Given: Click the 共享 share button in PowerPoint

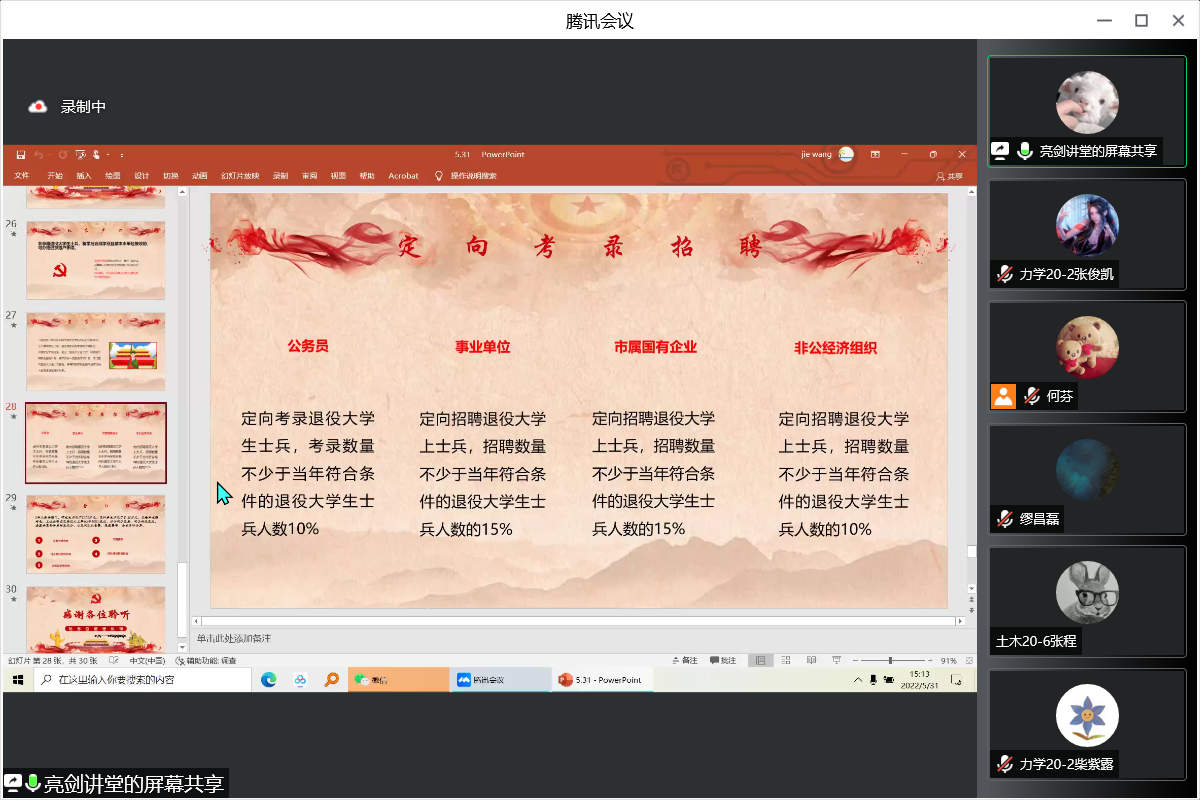Looking at the screenshot, I should 949,176.
